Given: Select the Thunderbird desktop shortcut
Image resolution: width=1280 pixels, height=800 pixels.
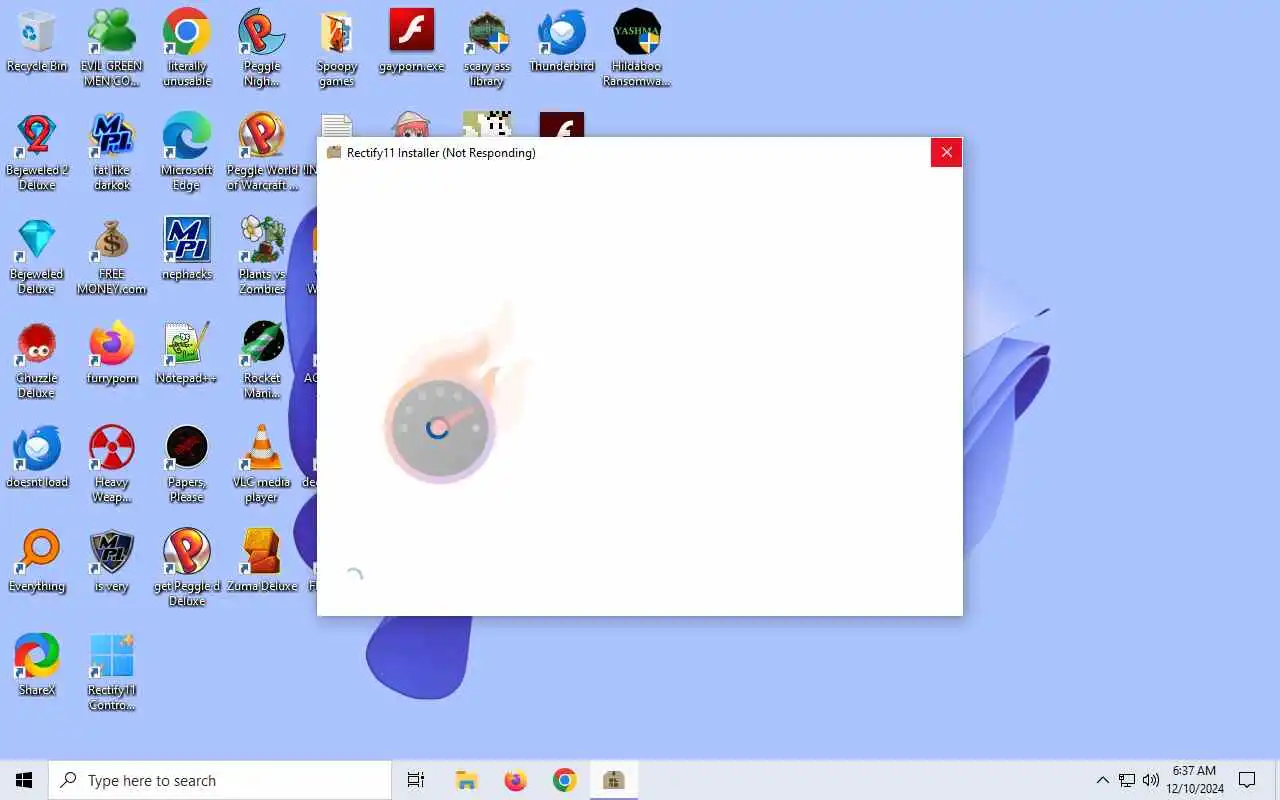Looking at the screenshot, I should (x=562, y=42).
